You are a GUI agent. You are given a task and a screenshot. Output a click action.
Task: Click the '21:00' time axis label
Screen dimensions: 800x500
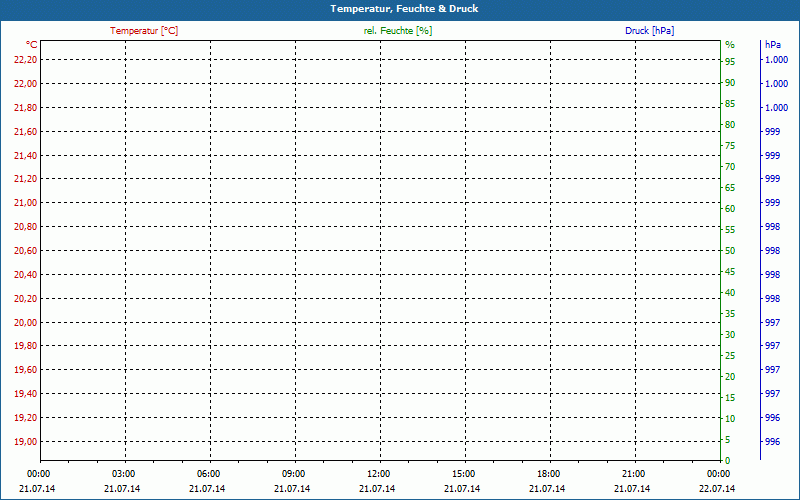[634, 474]
